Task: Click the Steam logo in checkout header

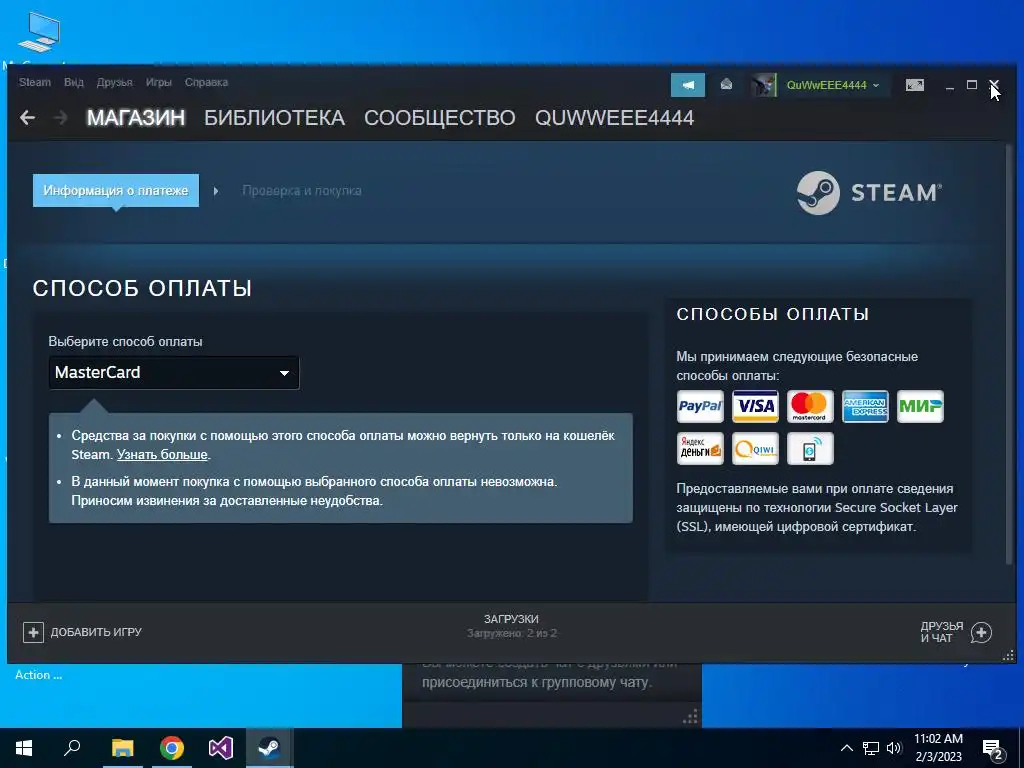Action: pyautogui.click(x=869, y=193)
